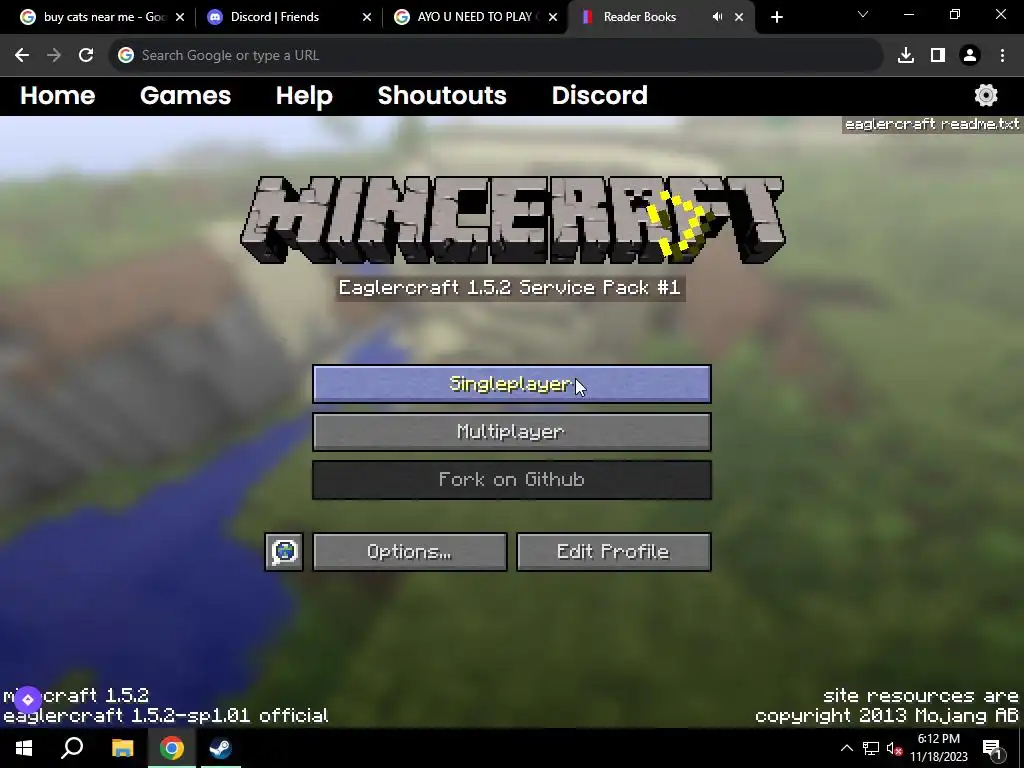
Task: Open File Explorer from taskbar
Action: coord(122,748)
